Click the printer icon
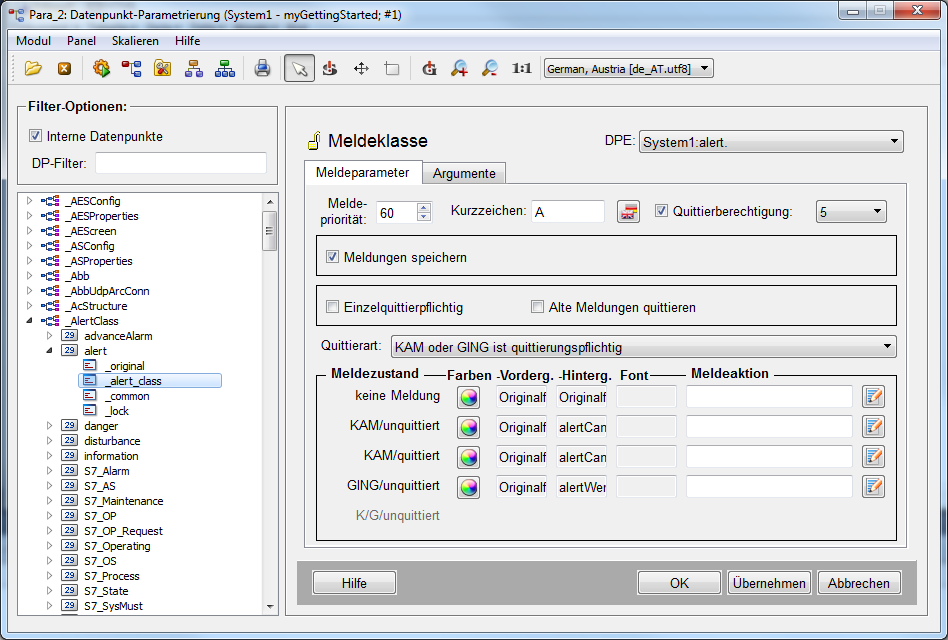This screenshot has height=640, width=948. [262, 68]
